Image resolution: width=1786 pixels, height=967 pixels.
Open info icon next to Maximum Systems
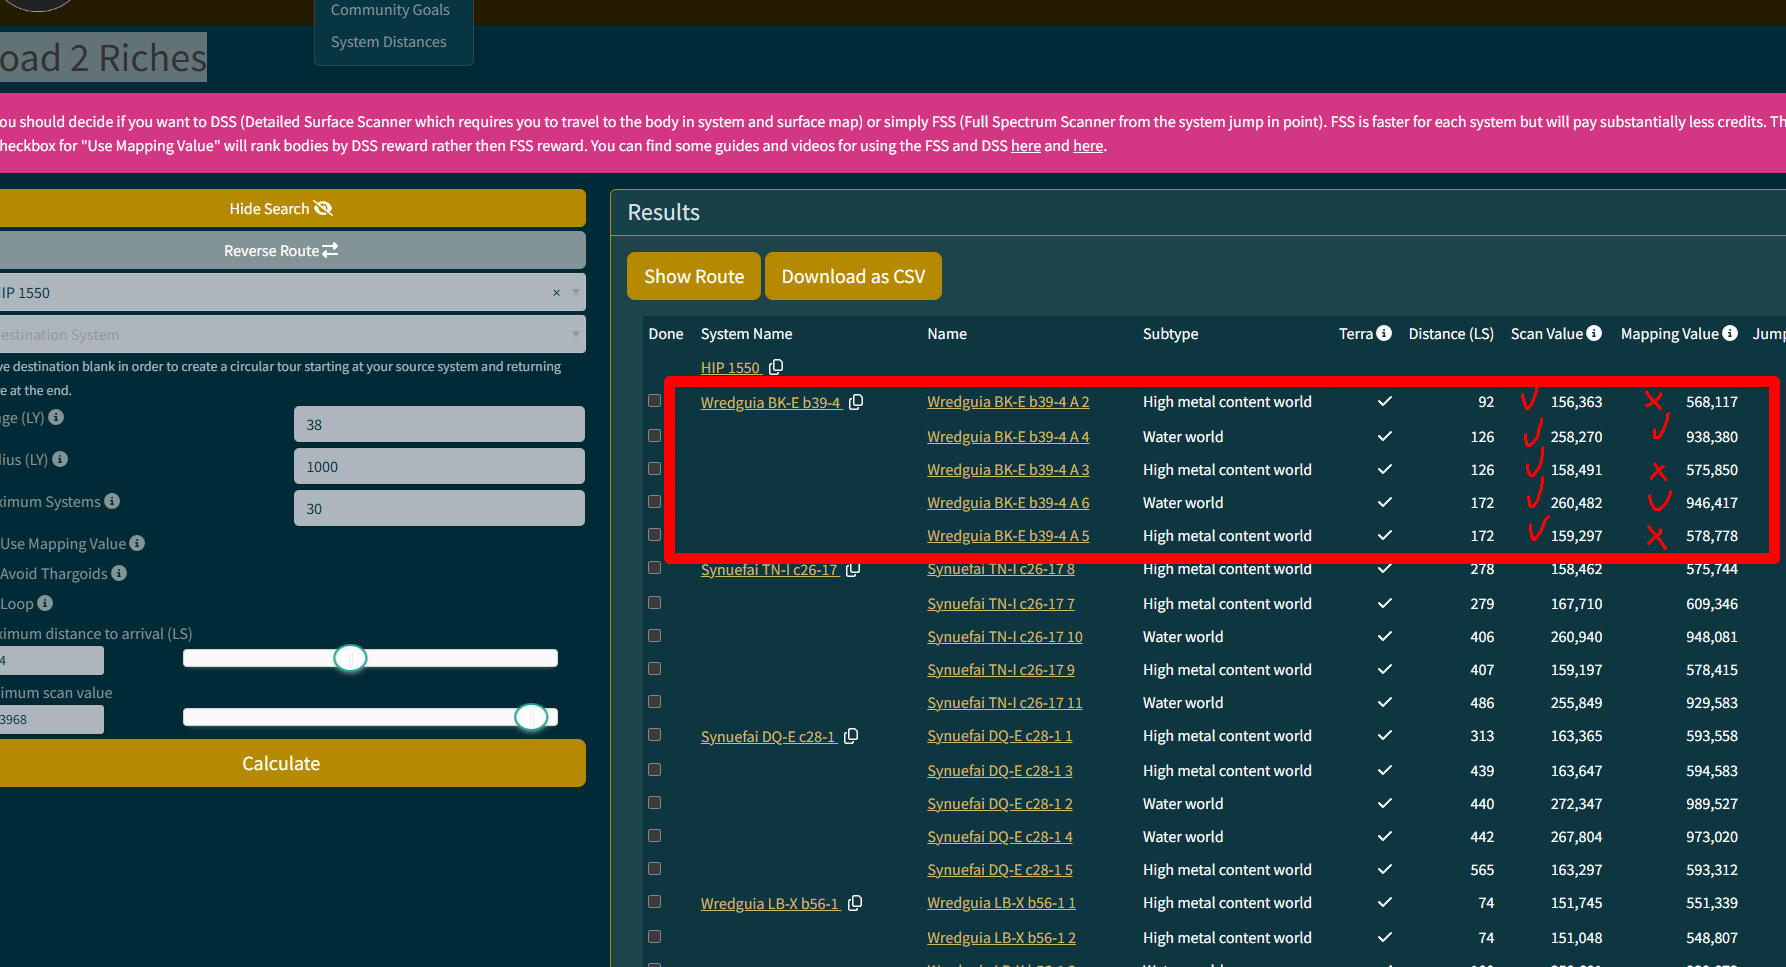(x=112, y=501)
